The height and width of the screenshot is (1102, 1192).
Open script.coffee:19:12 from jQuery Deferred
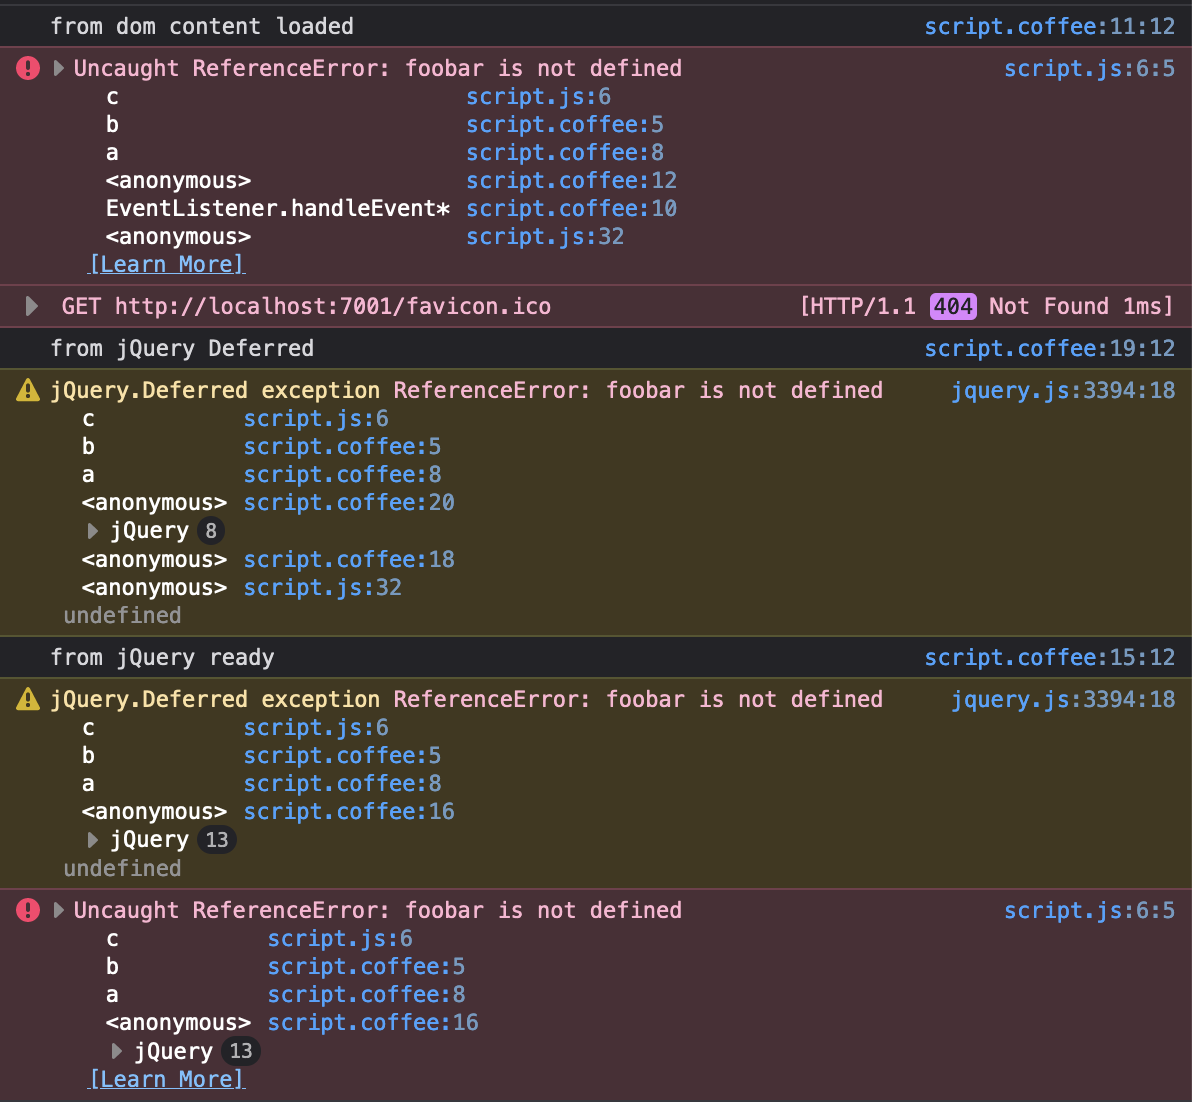click(1050, 348)
